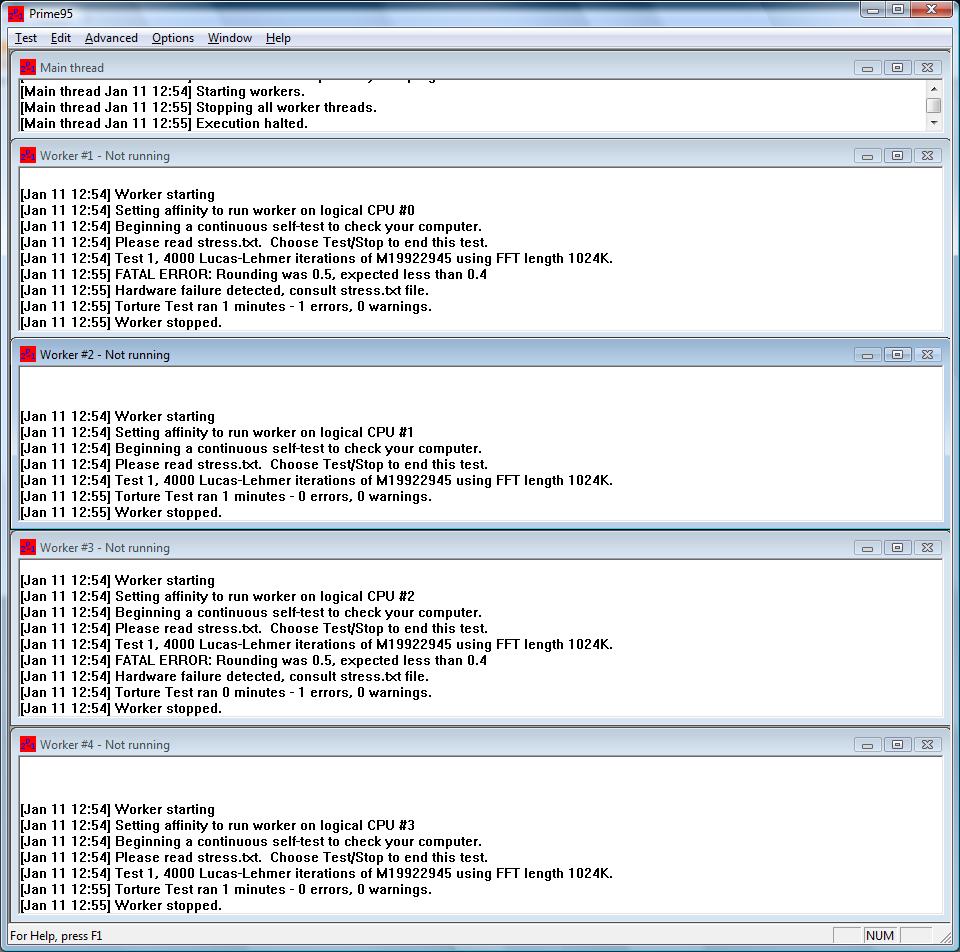Click 'For Help, press F1' status text

tap(56, 935)
